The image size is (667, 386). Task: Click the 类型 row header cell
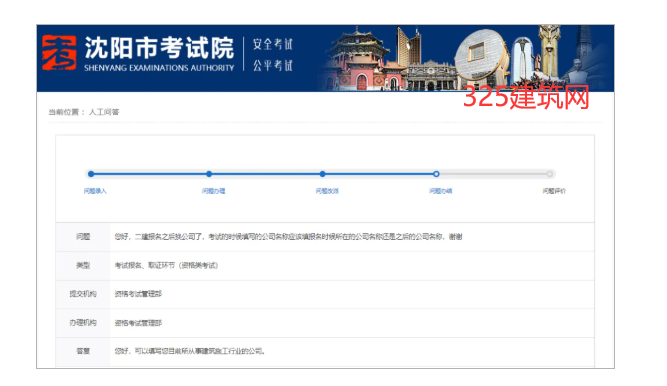point(83,266)
